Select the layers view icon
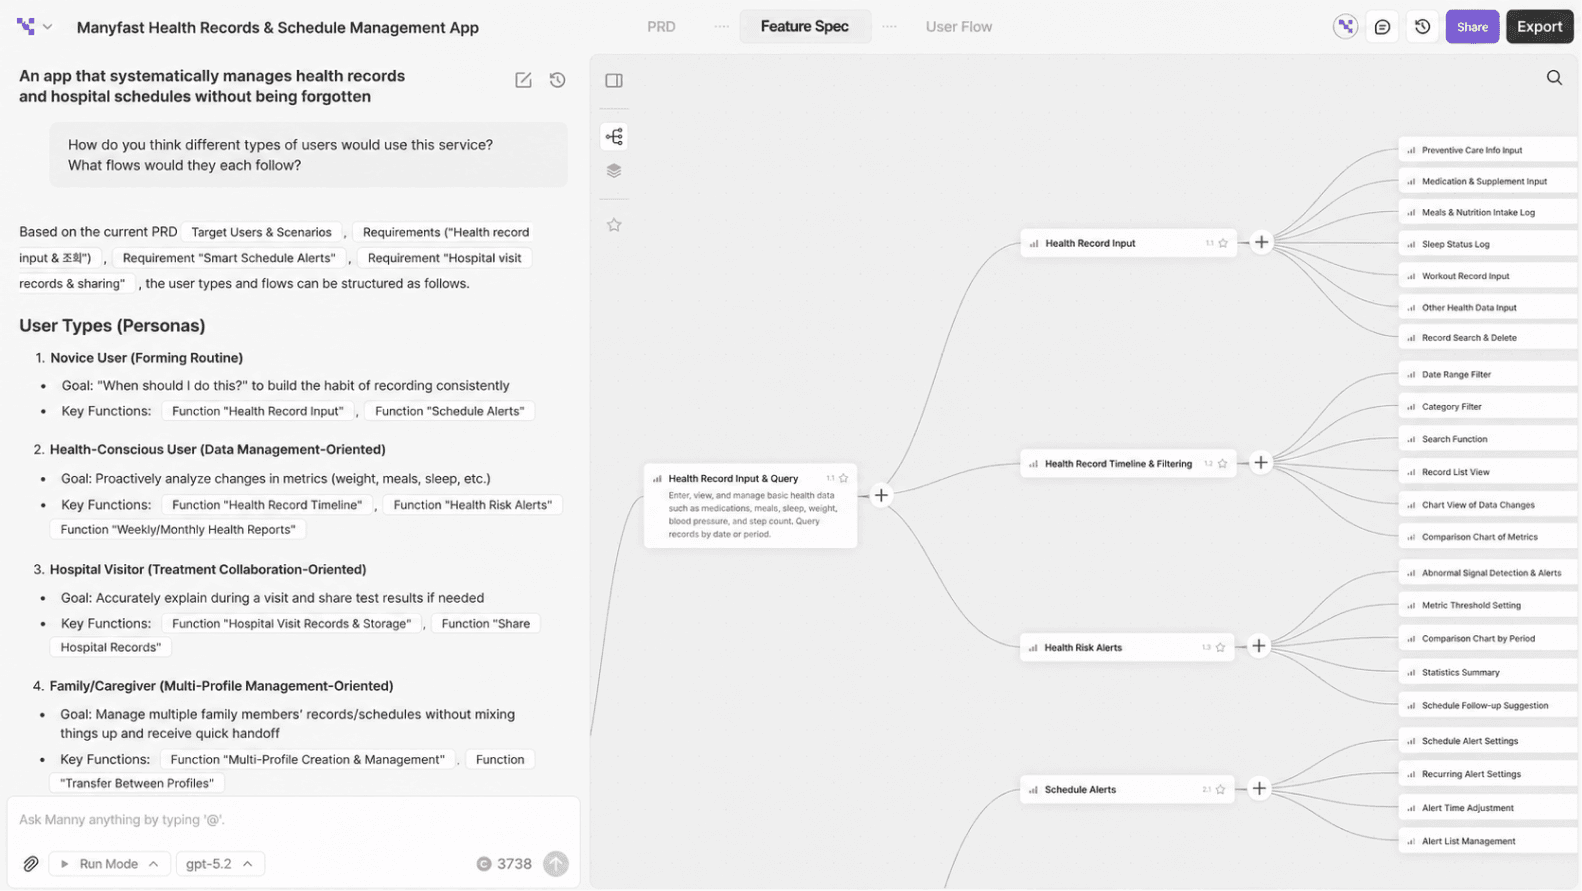The image size is (1582, 891). pos(614,171)
